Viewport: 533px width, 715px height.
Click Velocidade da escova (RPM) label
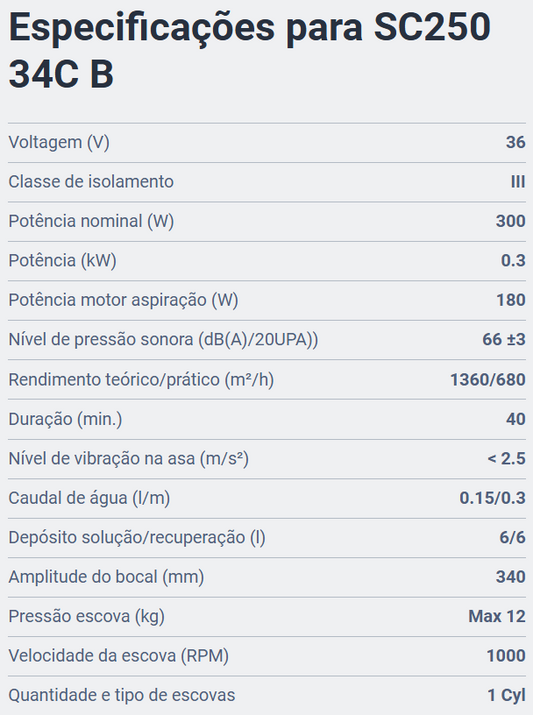tap(119, 656)
